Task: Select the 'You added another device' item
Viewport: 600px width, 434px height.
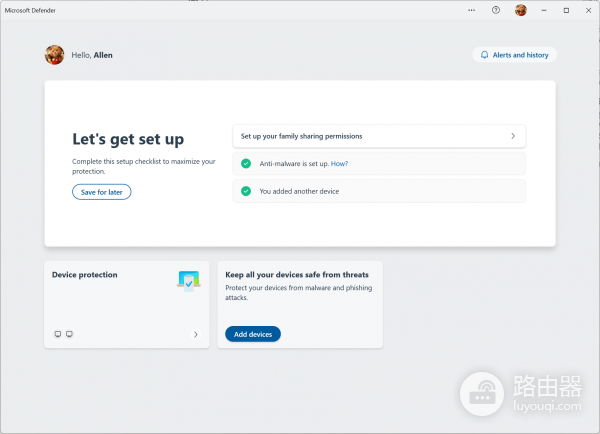Action: click(378, 191)
